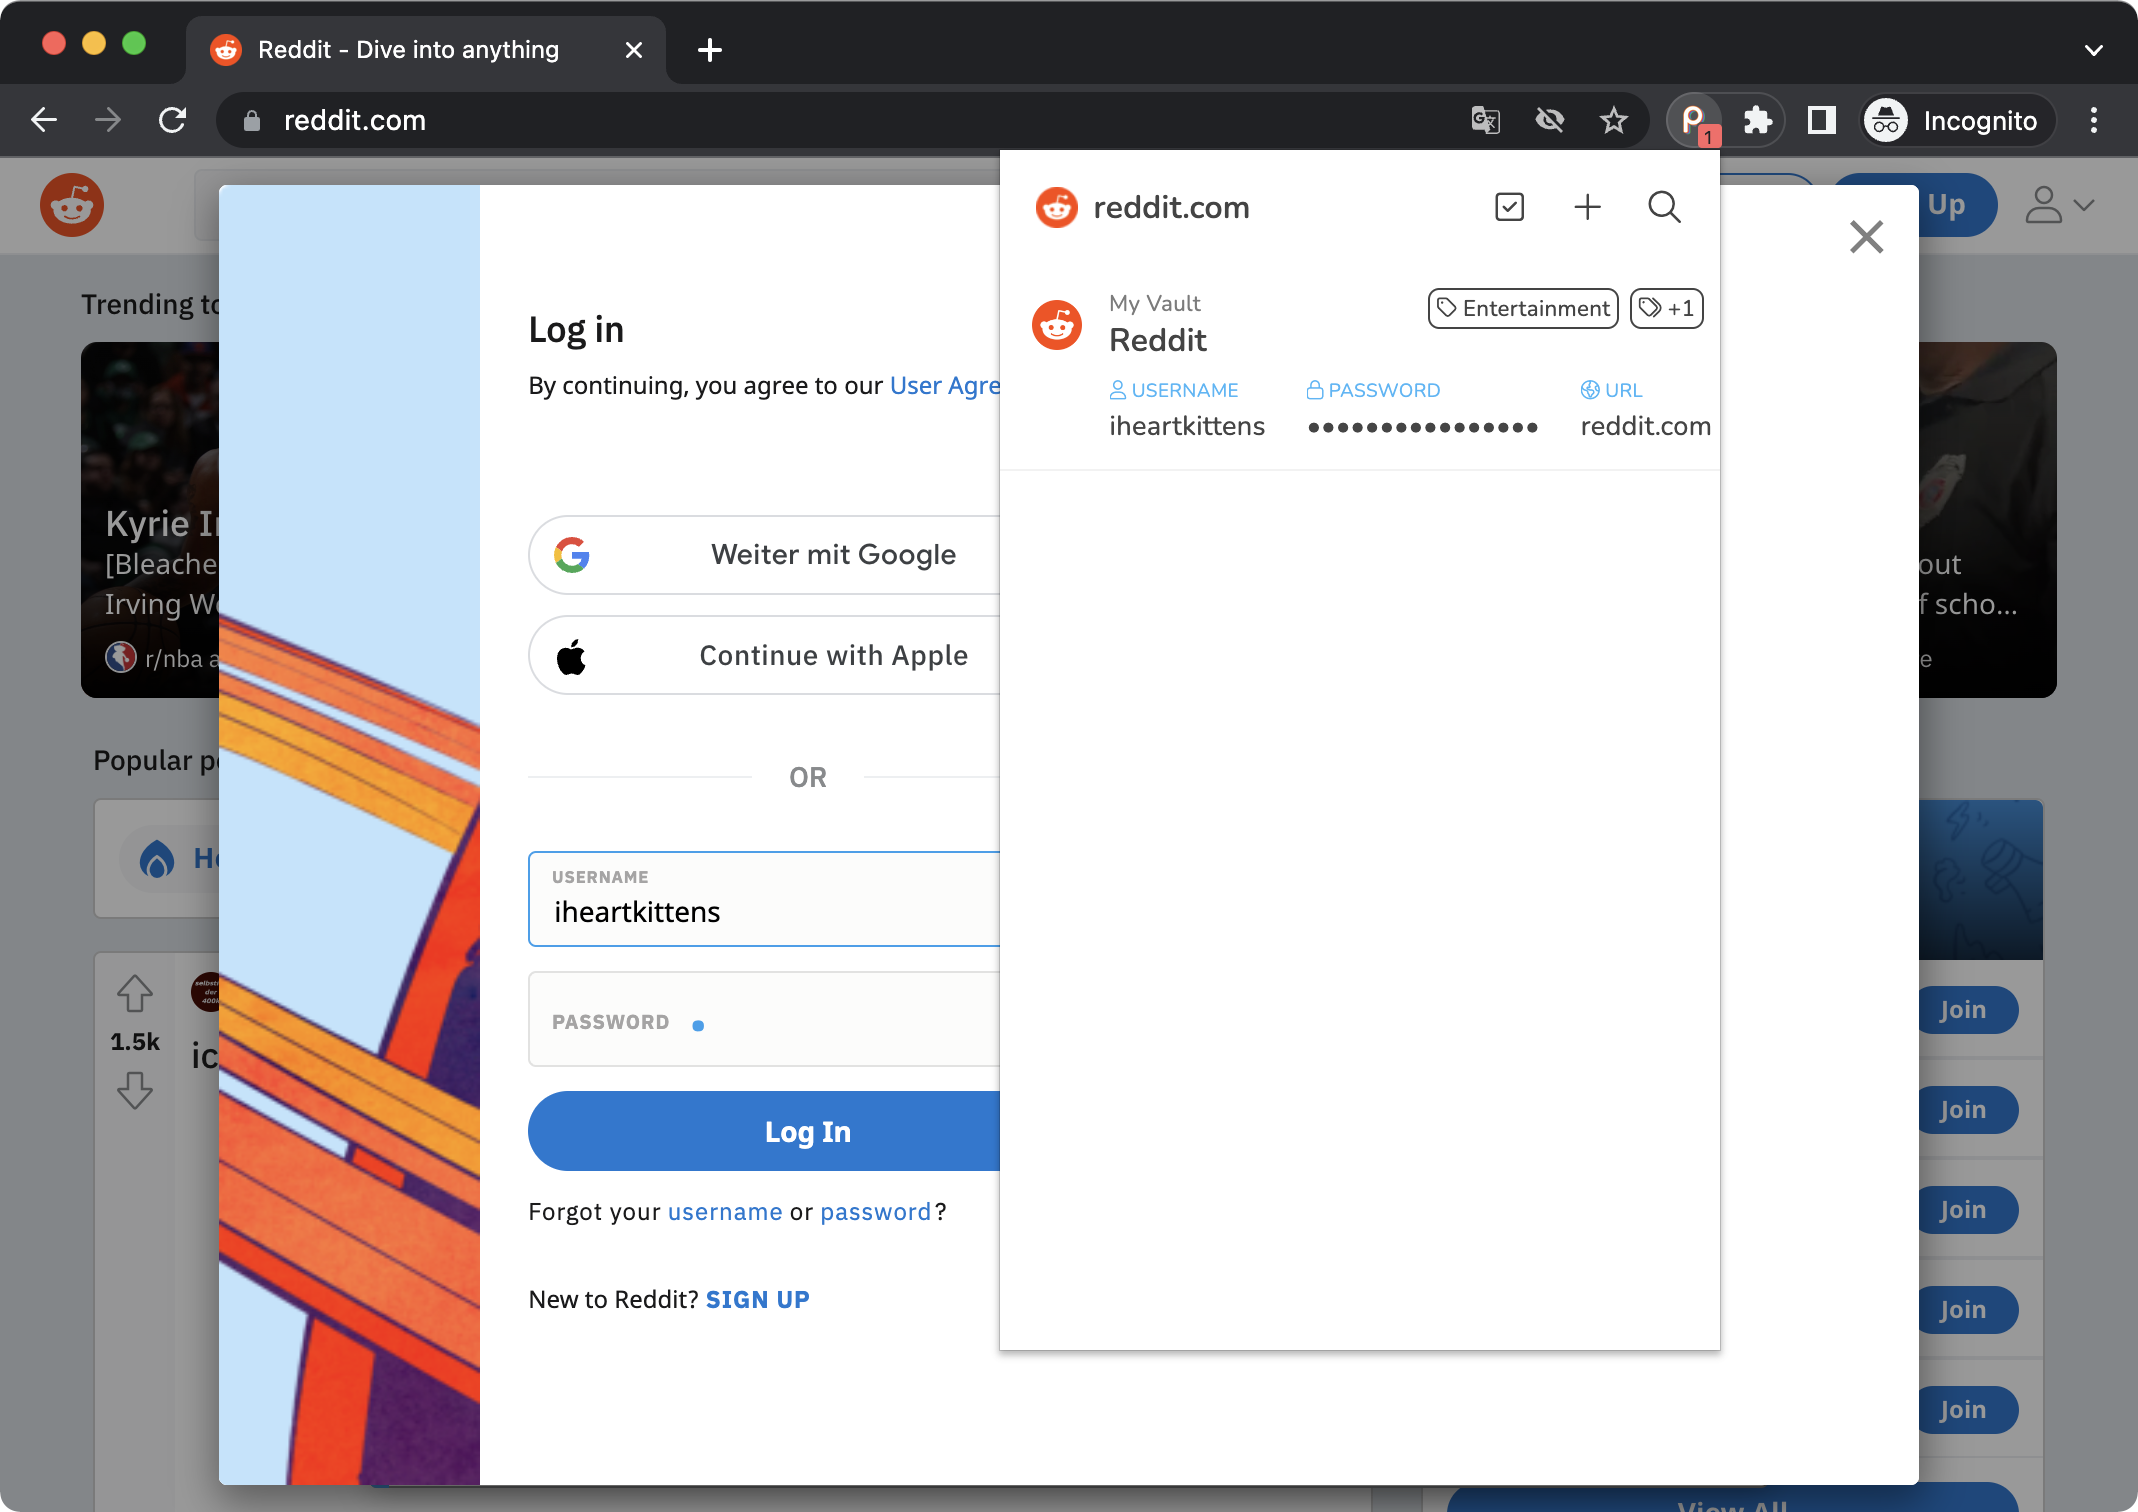
Task: Click the Reddit entry title
Action: (x=1158, y=340)
